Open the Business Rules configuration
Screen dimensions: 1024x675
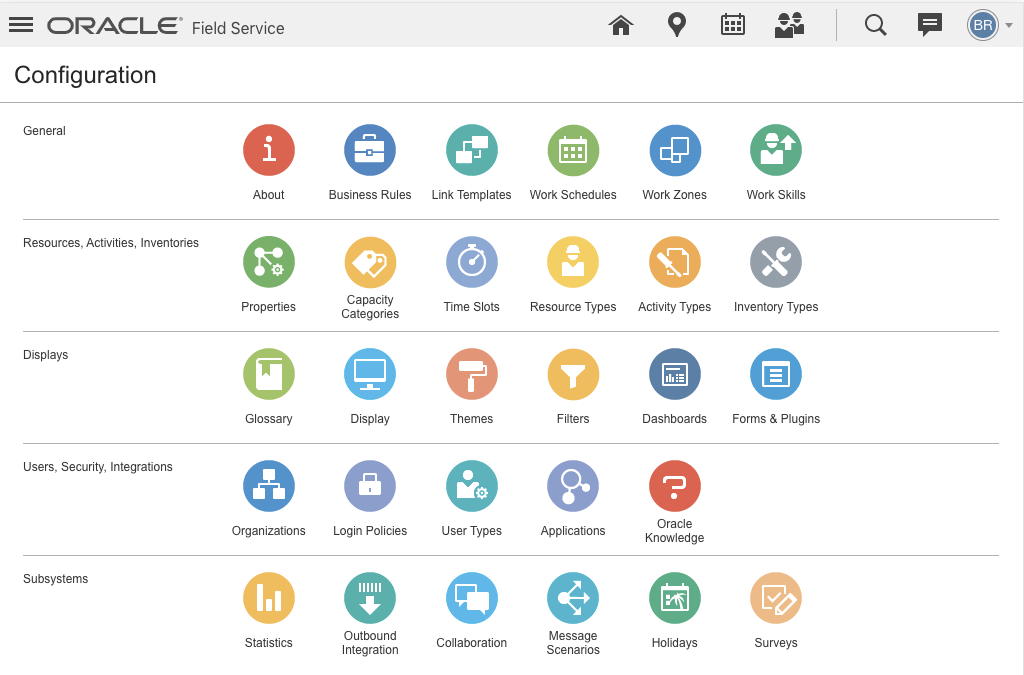point(370,150)
